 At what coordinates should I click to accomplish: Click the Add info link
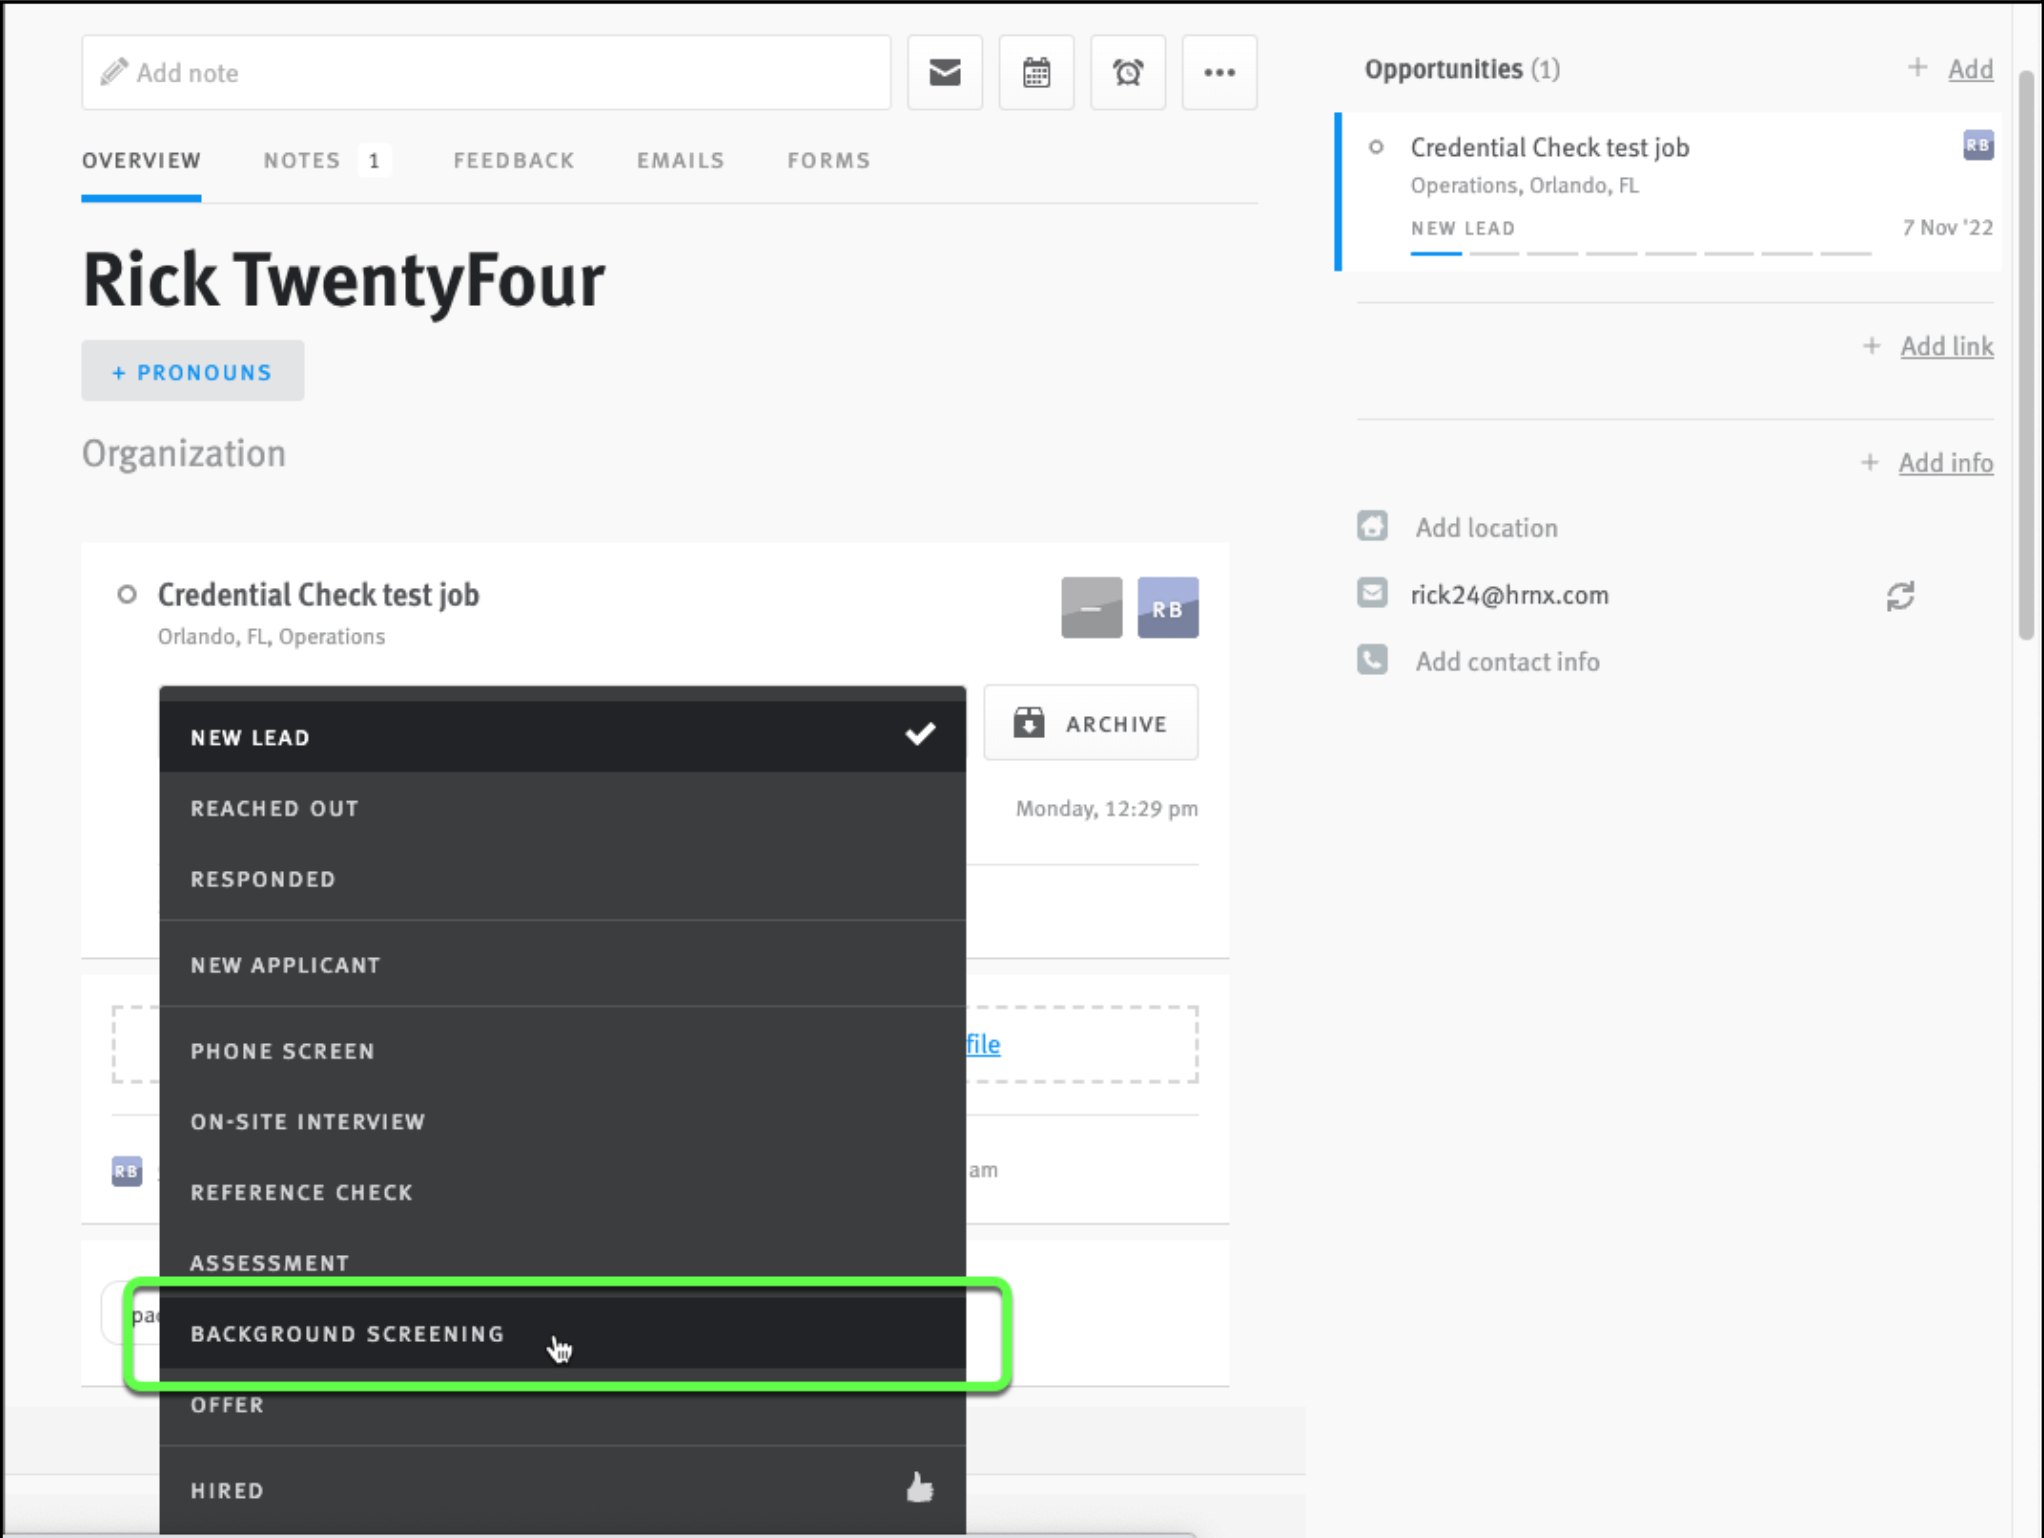pos(1945,463)
